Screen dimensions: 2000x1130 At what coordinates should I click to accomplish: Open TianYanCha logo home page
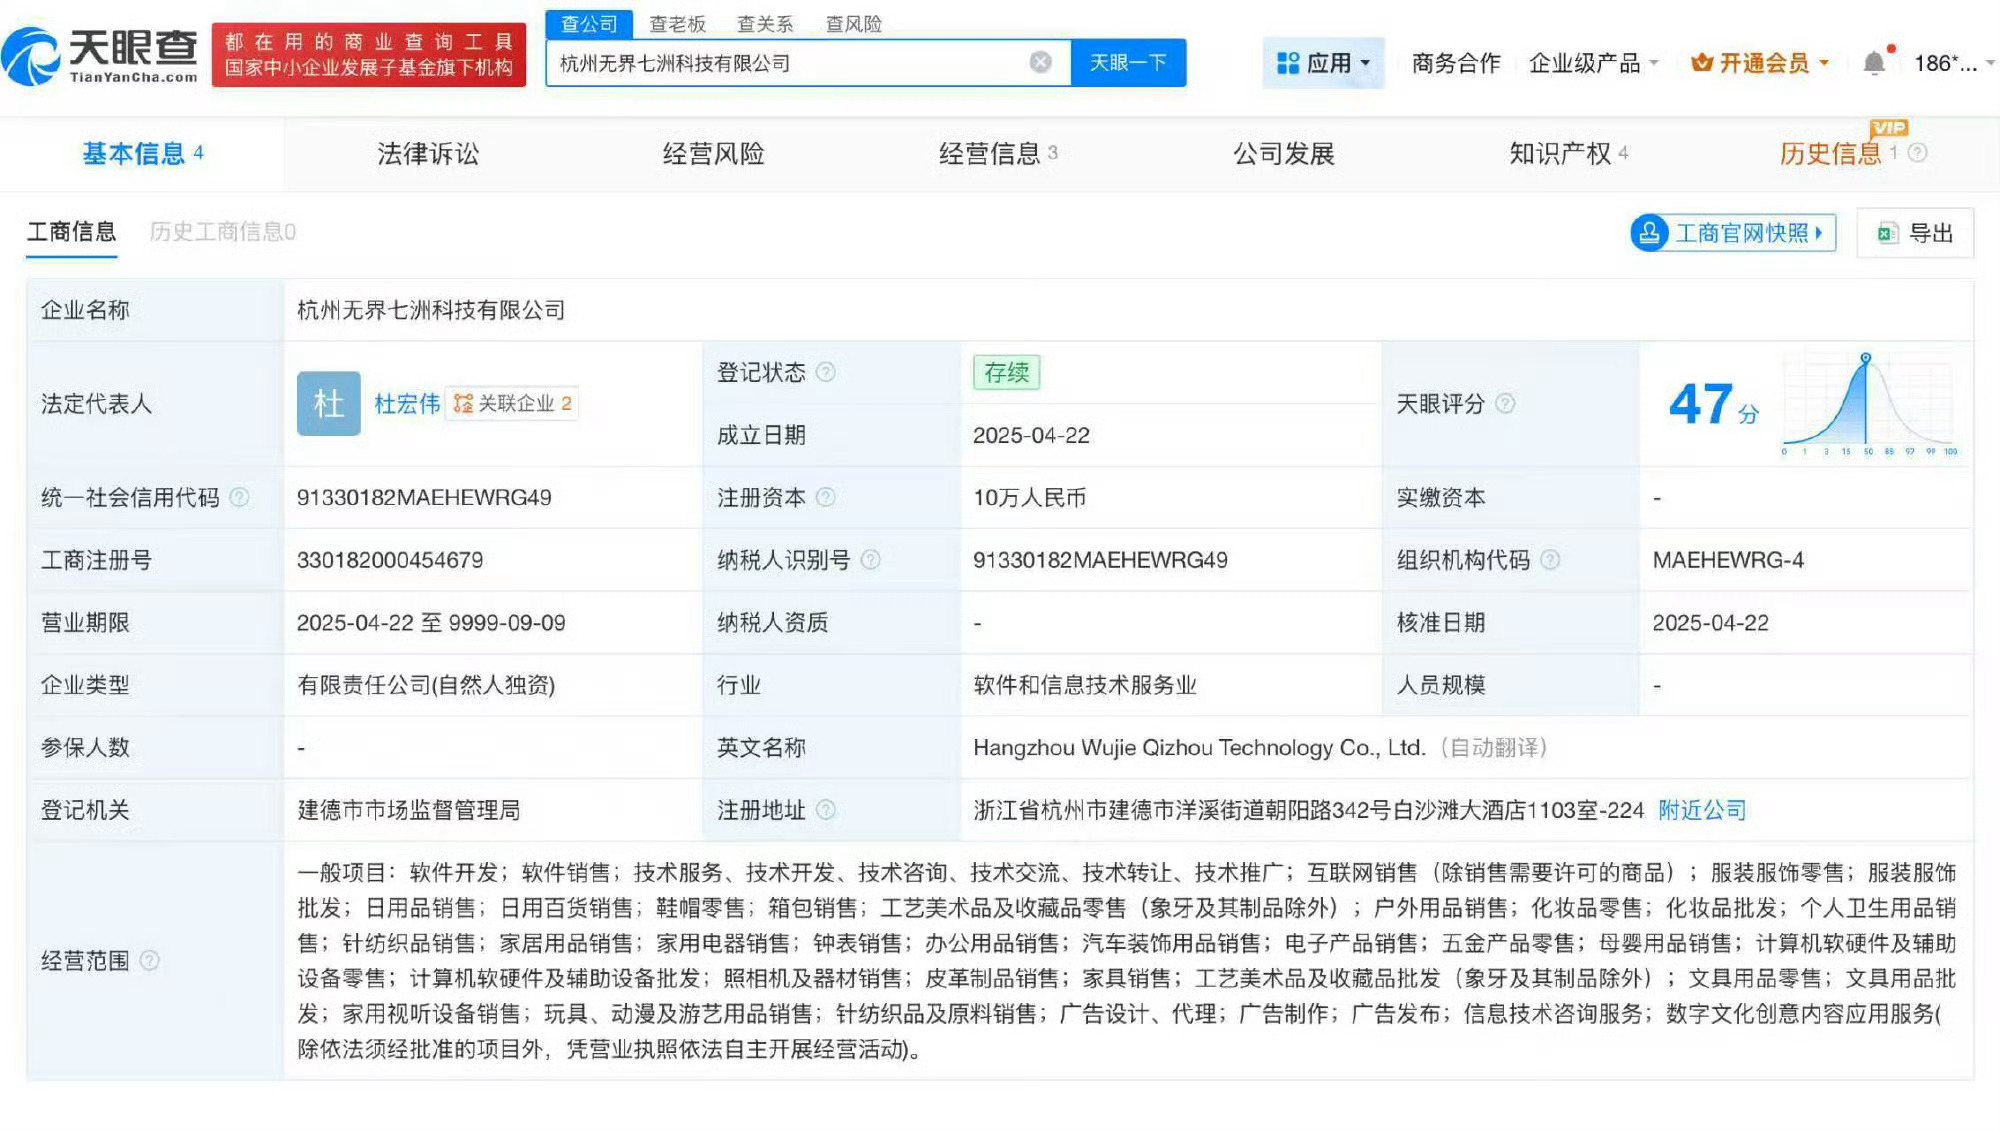[100, 55]
